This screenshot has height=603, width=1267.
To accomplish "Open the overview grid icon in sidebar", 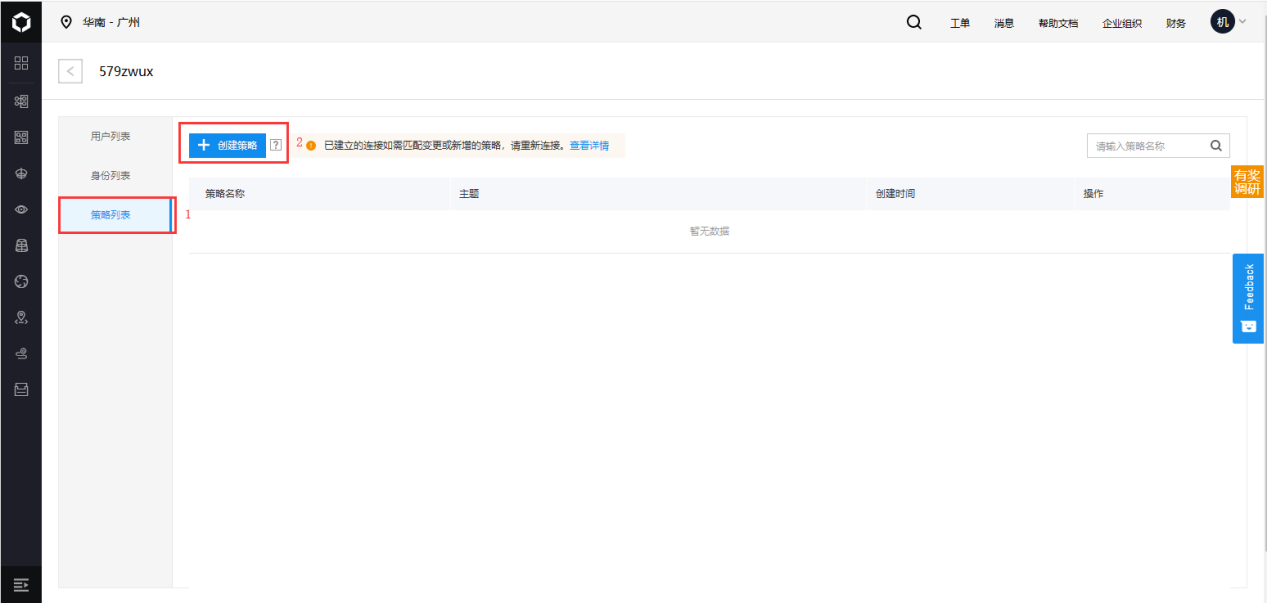I will point(21,63).
